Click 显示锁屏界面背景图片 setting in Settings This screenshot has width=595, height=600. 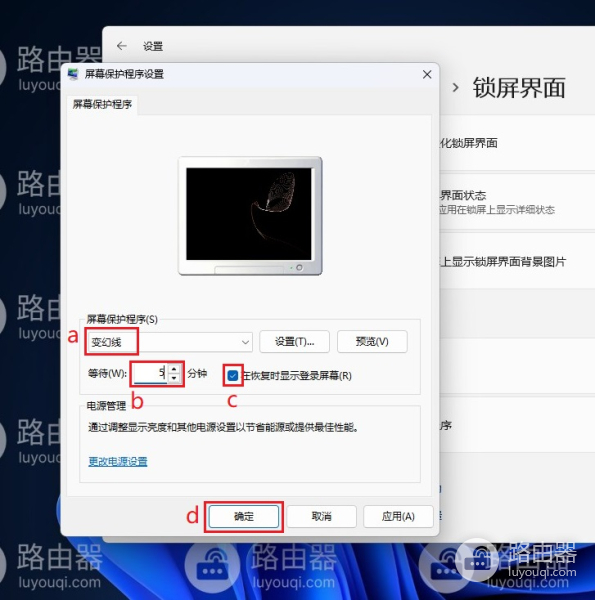pyautogui.click(x=517, y=262)
